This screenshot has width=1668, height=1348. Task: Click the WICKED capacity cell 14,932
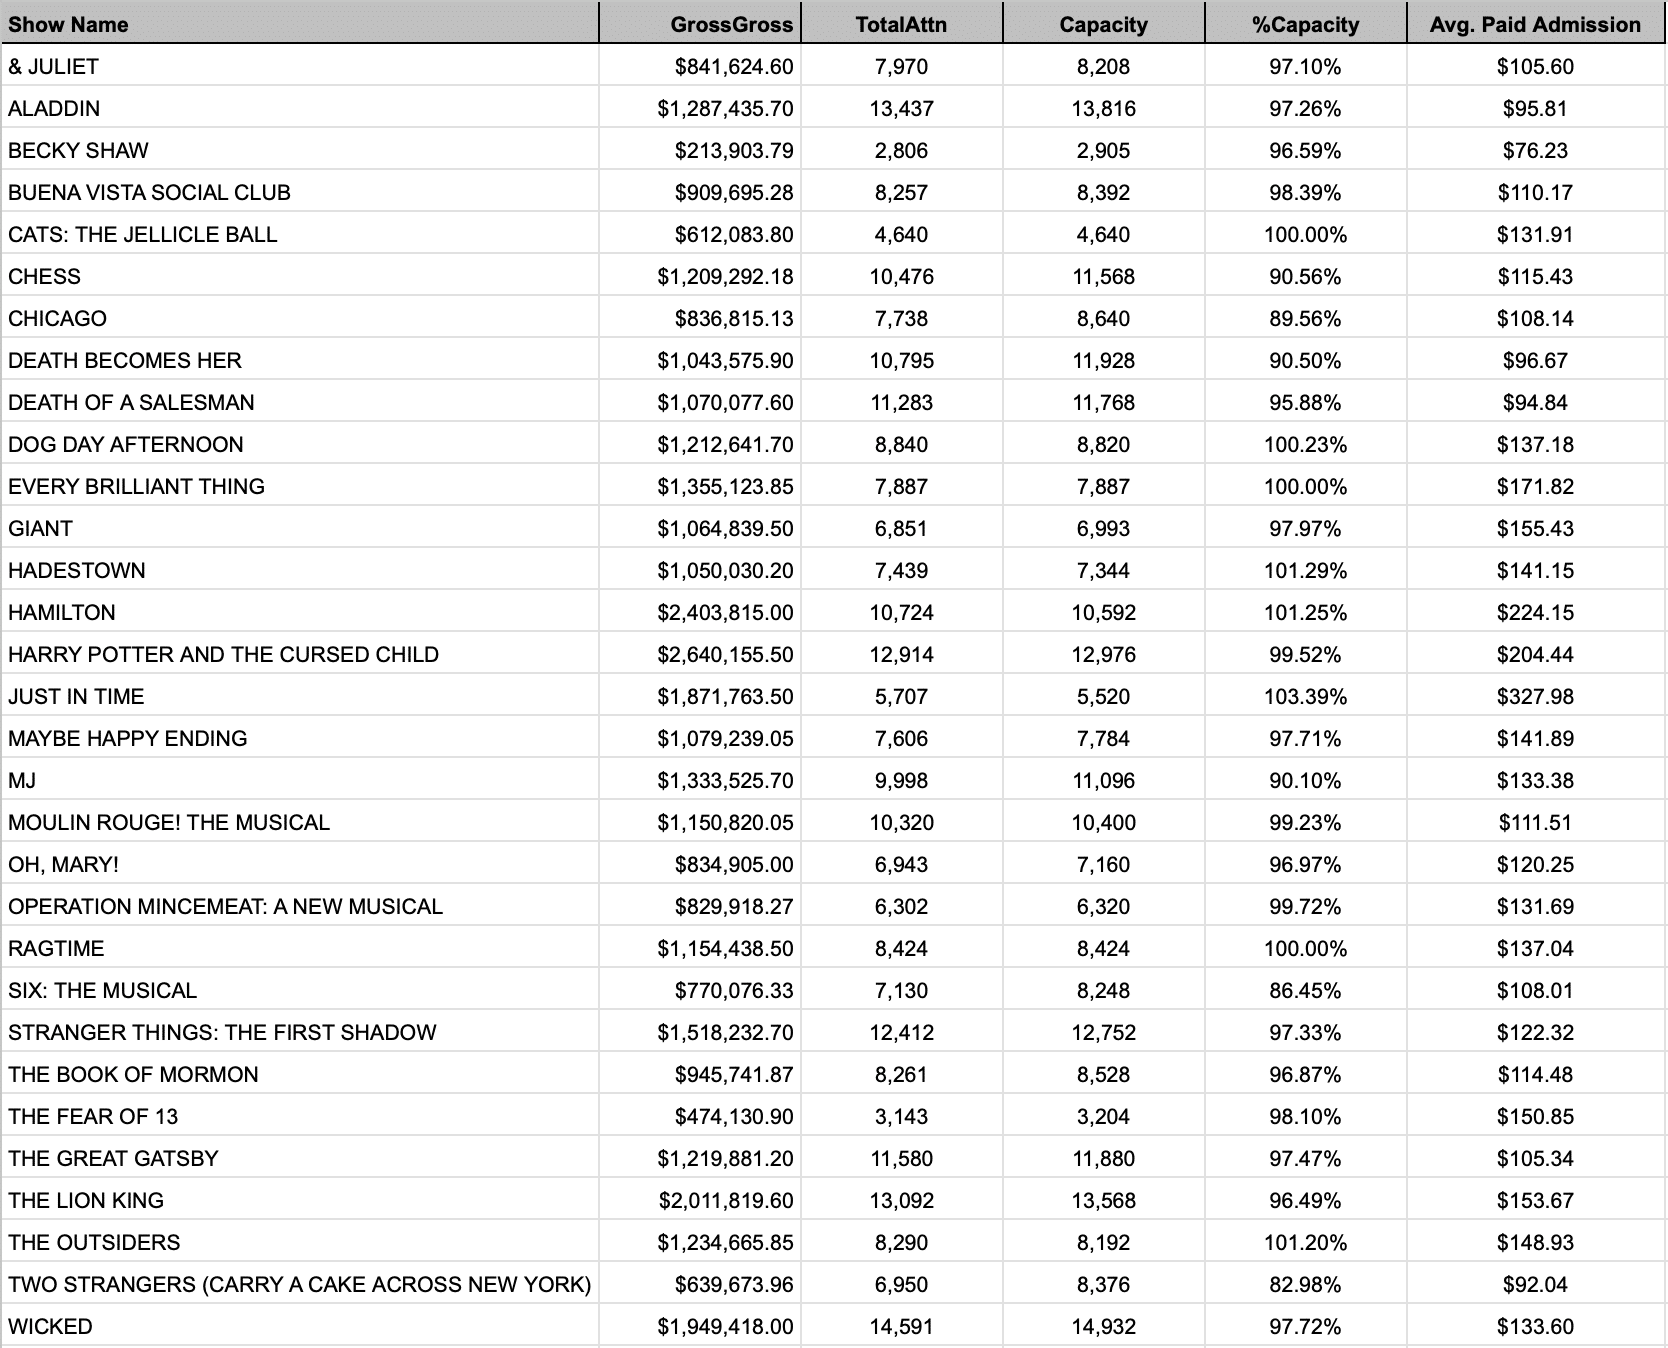[x=1103, y=1326]
